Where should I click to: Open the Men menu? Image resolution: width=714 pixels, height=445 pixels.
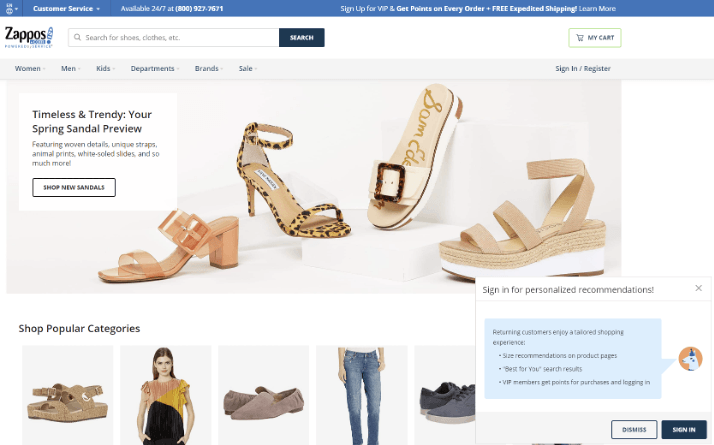[71, 68]
